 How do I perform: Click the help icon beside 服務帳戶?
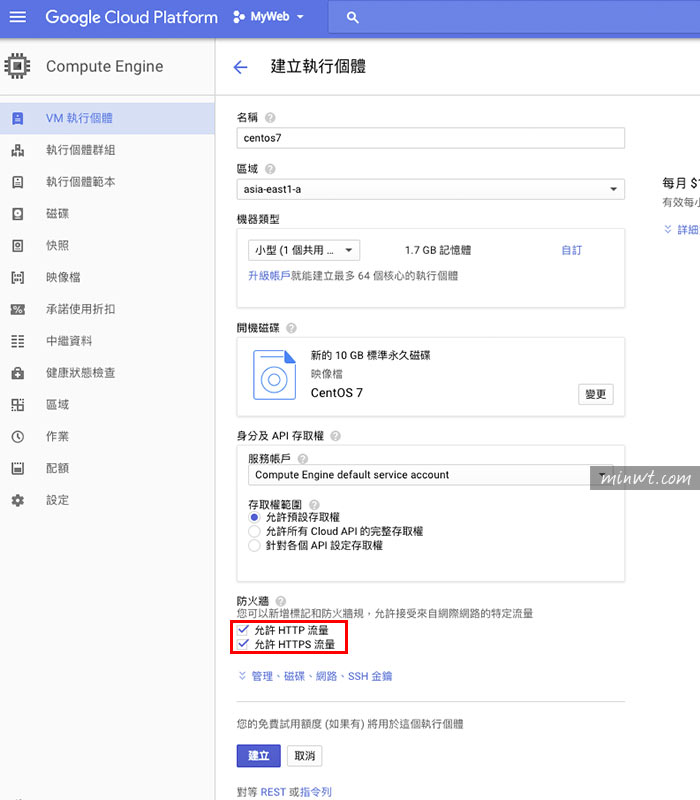pyautogui.click(x=303, y=459)
